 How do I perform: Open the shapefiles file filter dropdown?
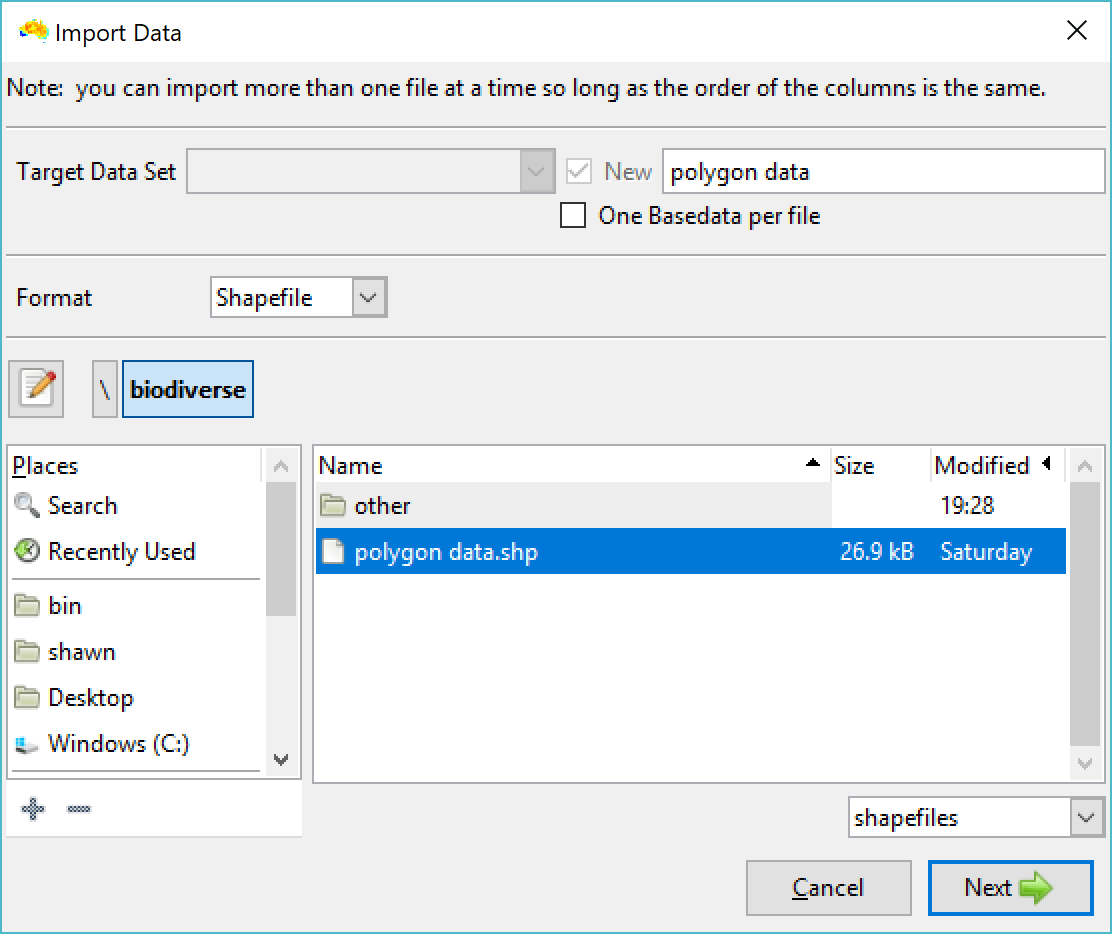click(1085, 817)
